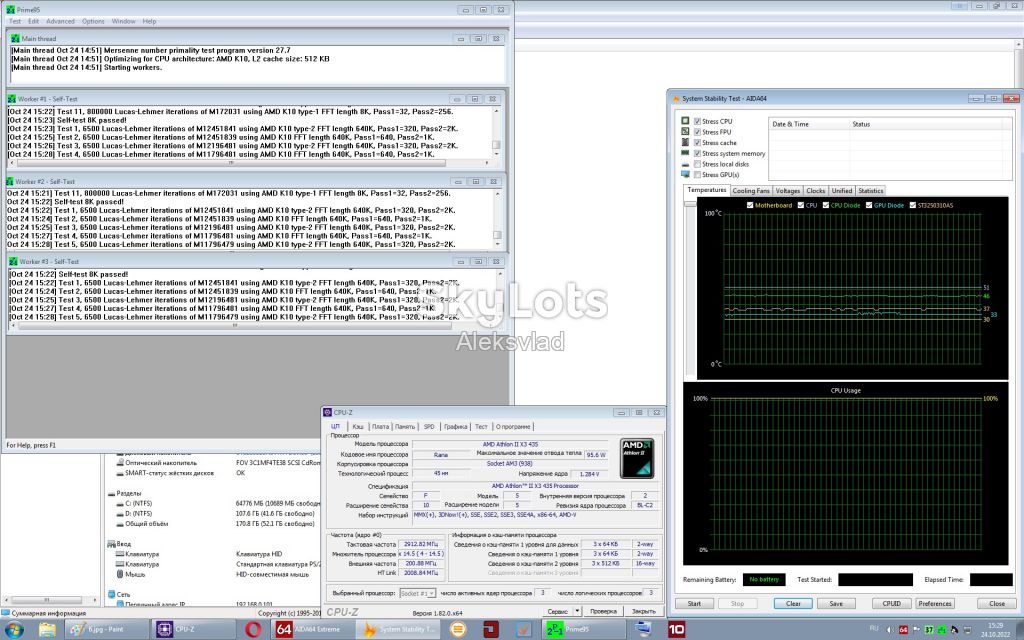Open the Test menu in Prime95
1024x640 pixels.
click(x=14, y=22)
